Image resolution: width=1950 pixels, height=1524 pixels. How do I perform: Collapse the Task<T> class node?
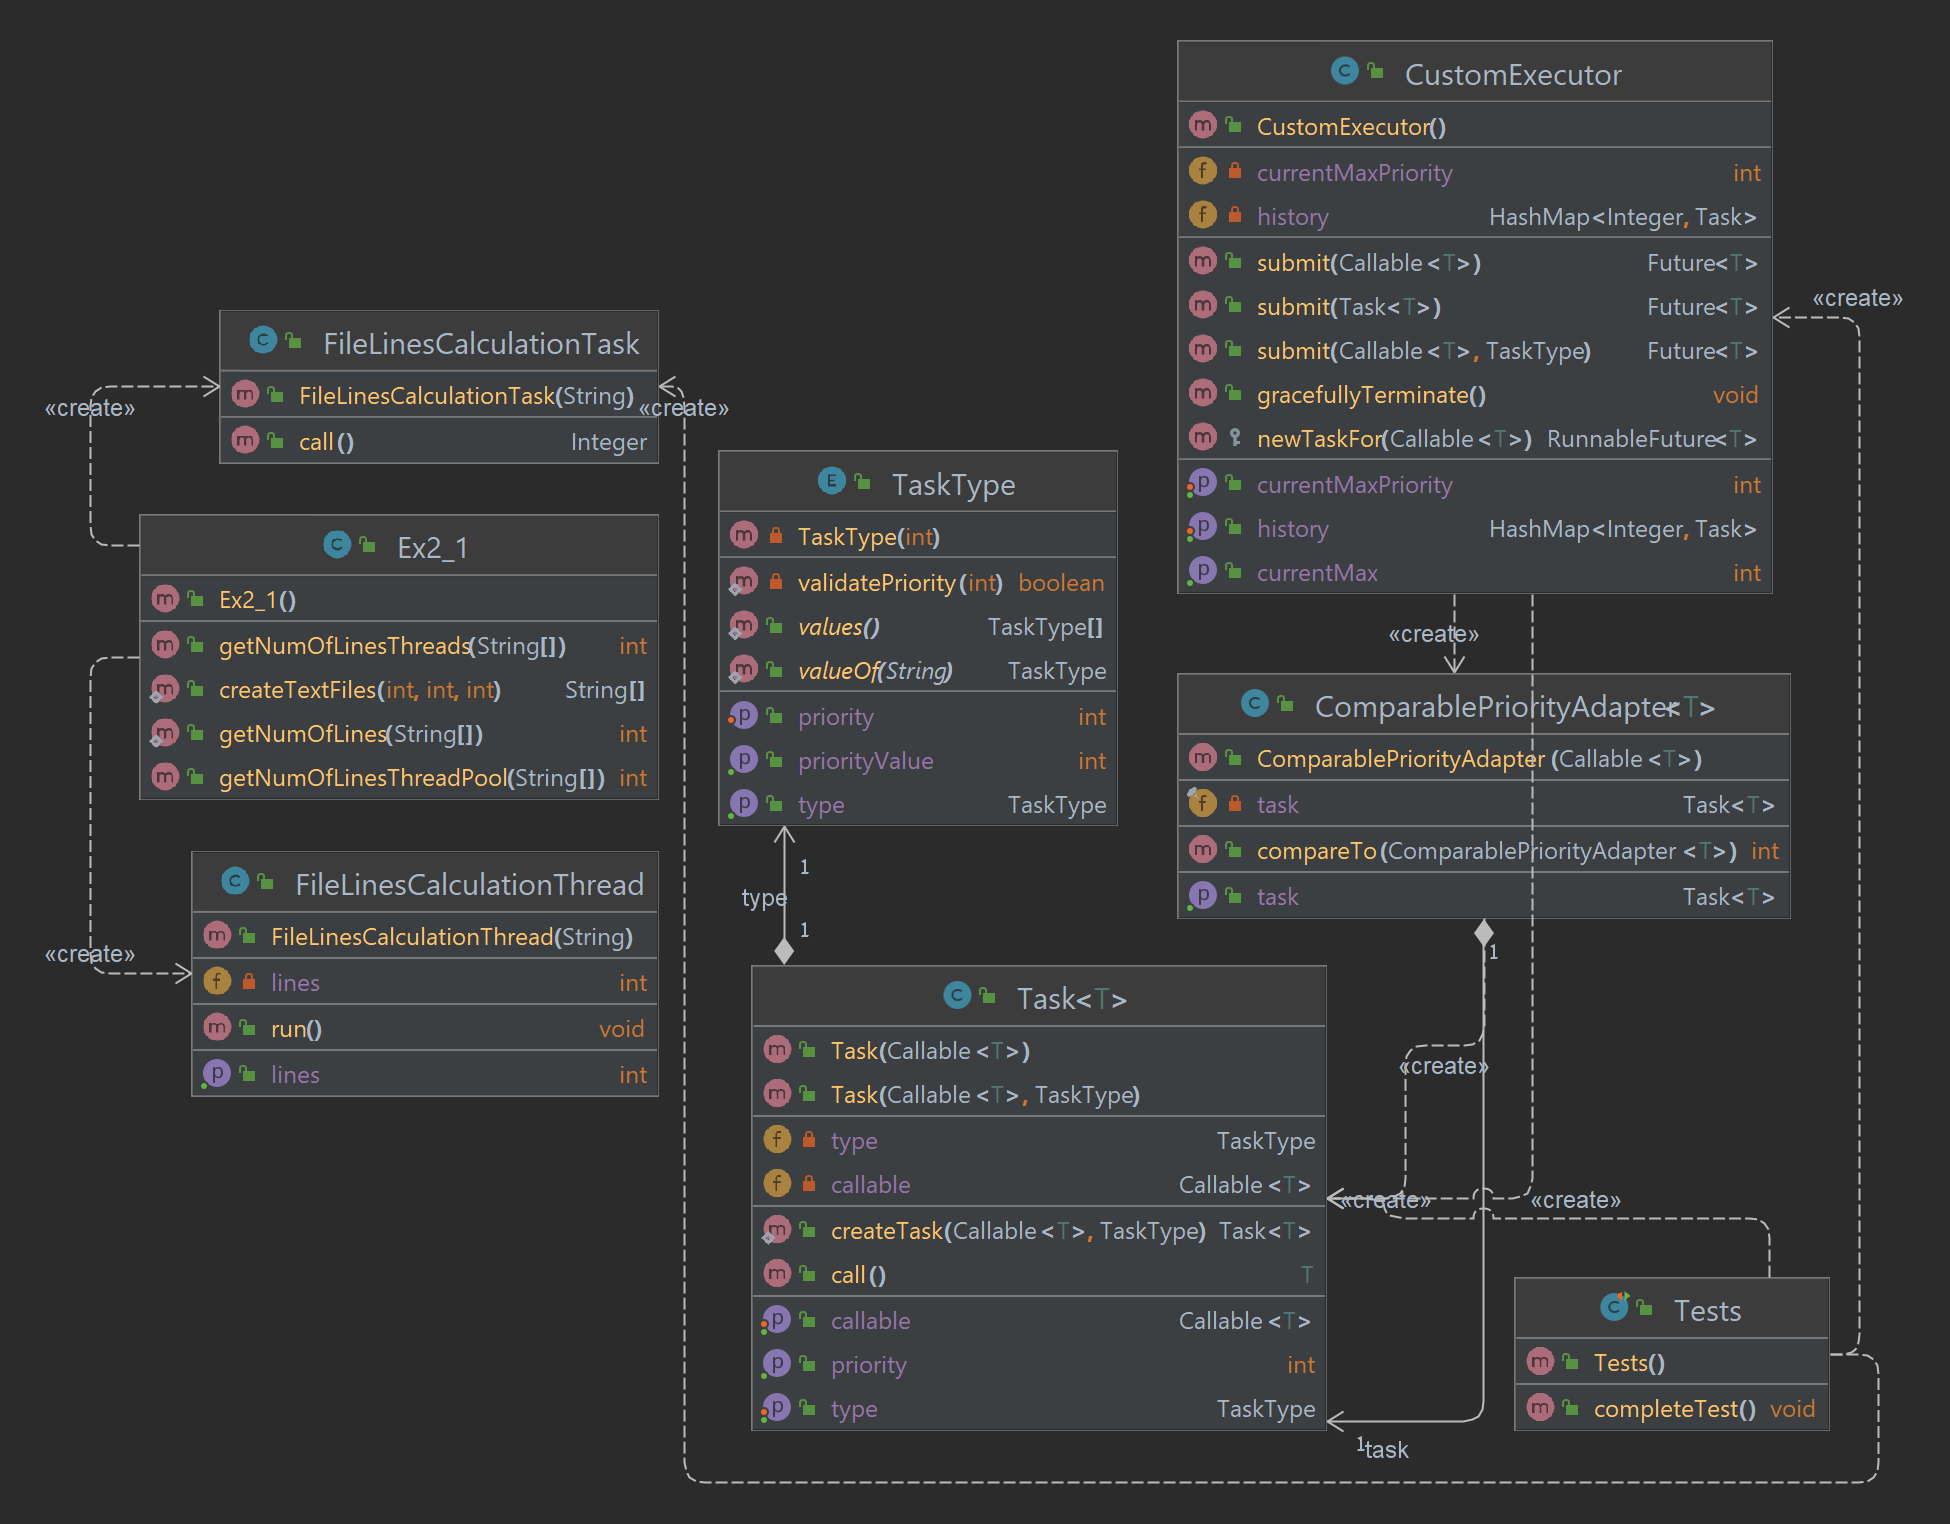1071,997
